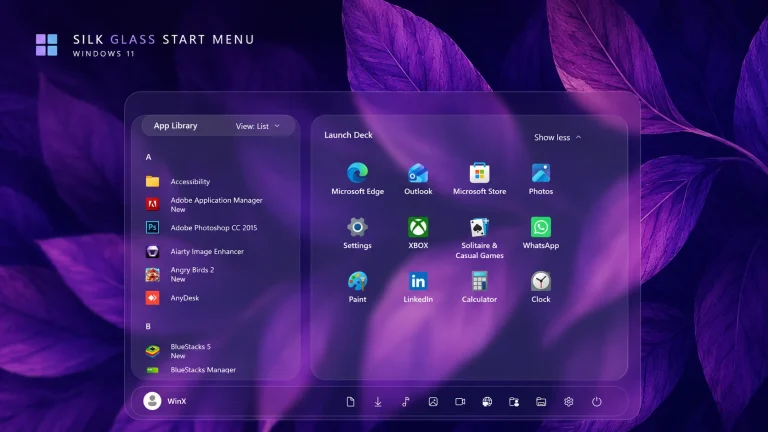Select the App Library tab label
Viewport: 768px width, 432px height.
(175, 125)
